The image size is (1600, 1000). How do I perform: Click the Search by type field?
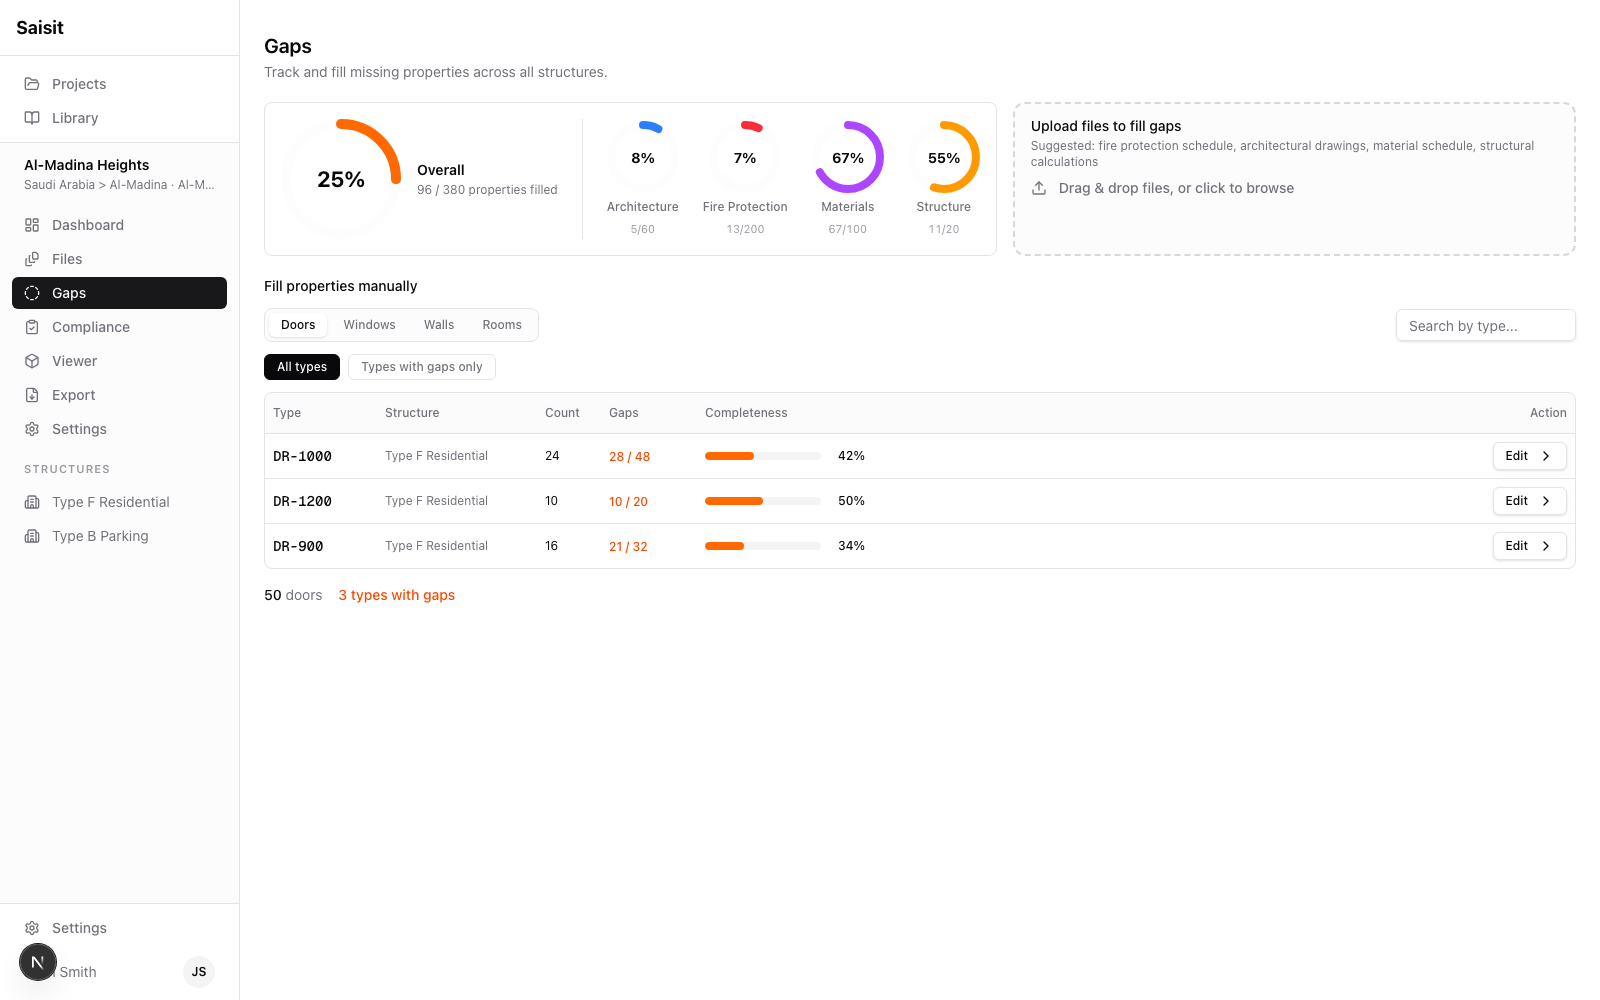1485,326
